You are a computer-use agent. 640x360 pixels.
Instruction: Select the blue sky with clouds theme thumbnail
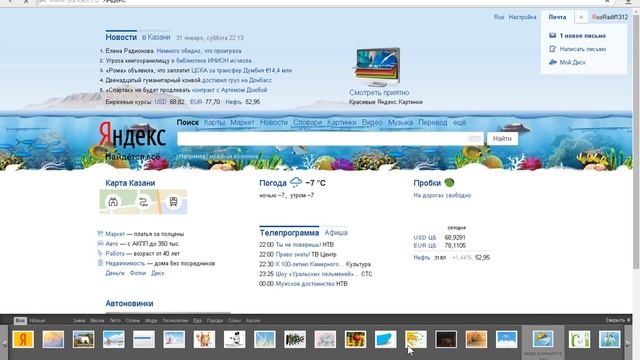(x=506, y=339)
